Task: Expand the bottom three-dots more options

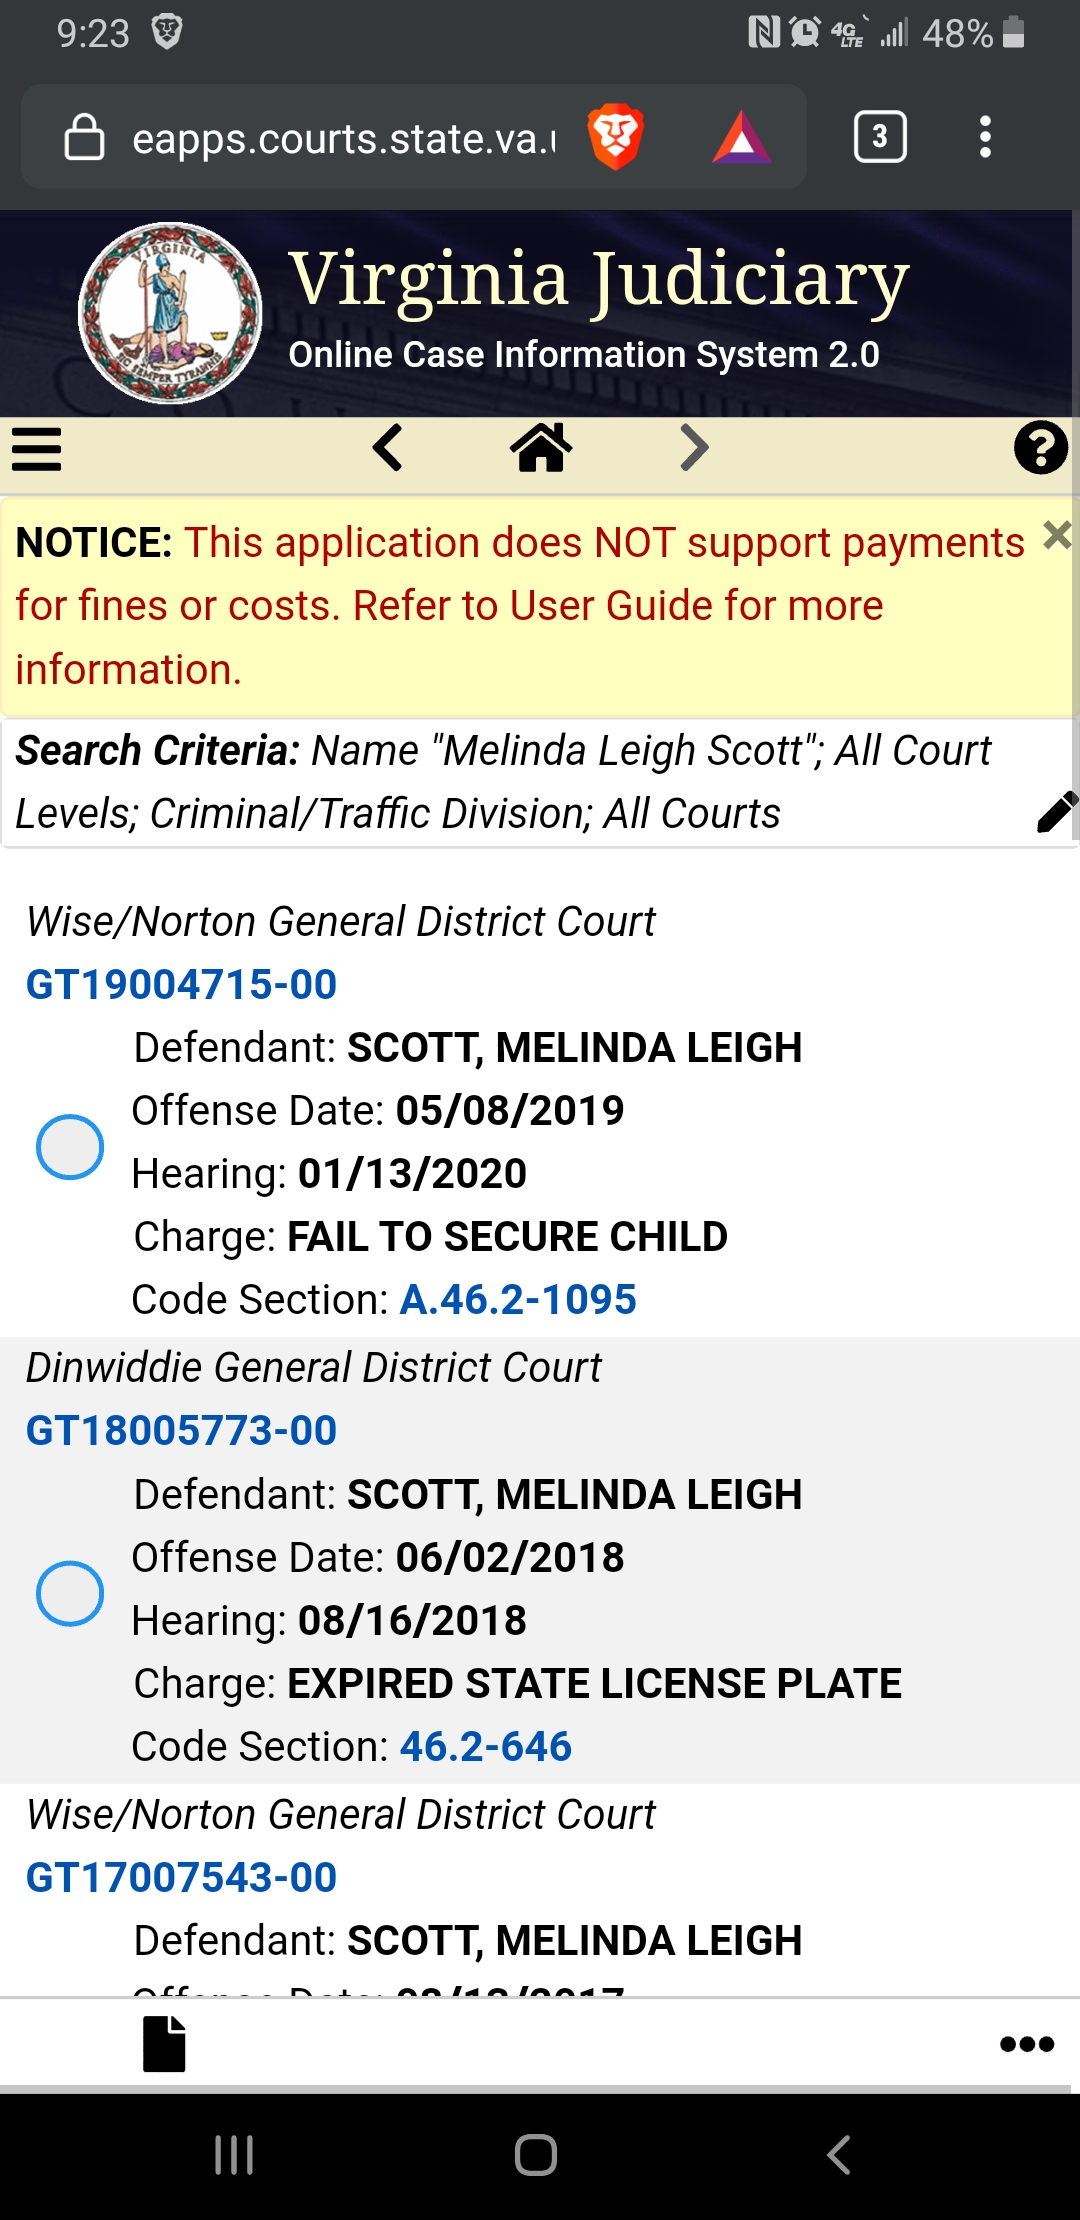Action: coord(1027,2044)
